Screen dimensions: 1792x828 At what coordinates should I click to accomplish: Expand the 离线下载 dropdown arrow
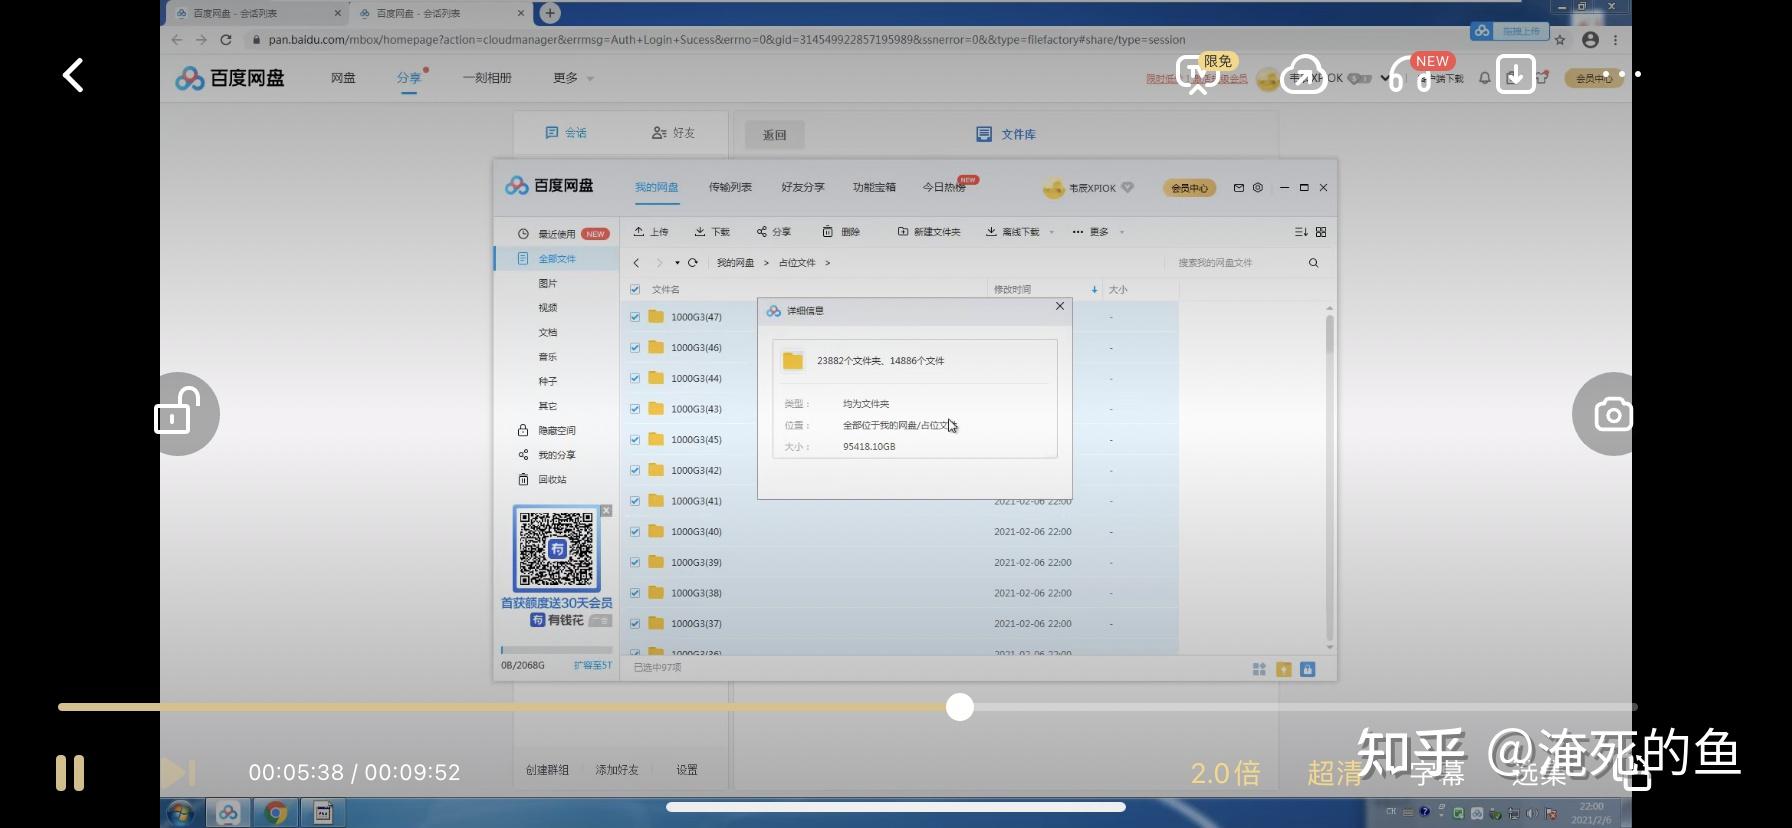pyautogui.click(x=1052, y=232)
